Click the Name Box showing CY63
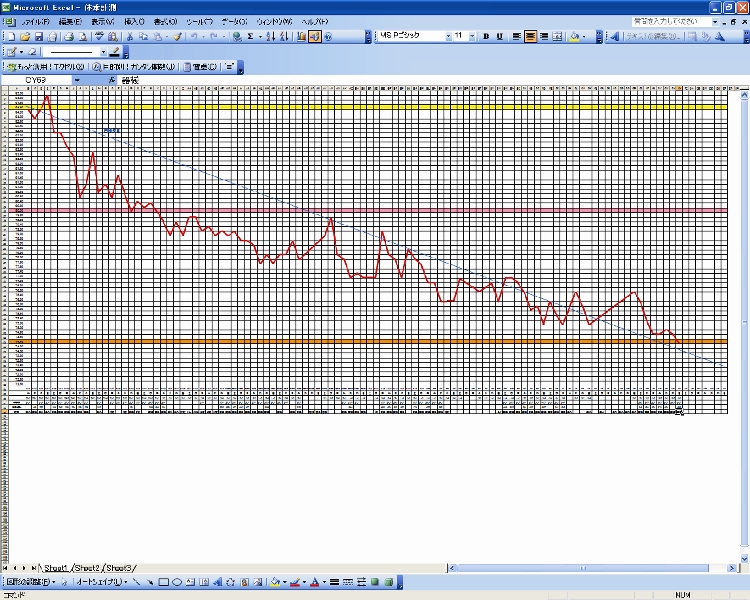The height and width of the screenshot is (600, 750). click(x=37, y=80)
